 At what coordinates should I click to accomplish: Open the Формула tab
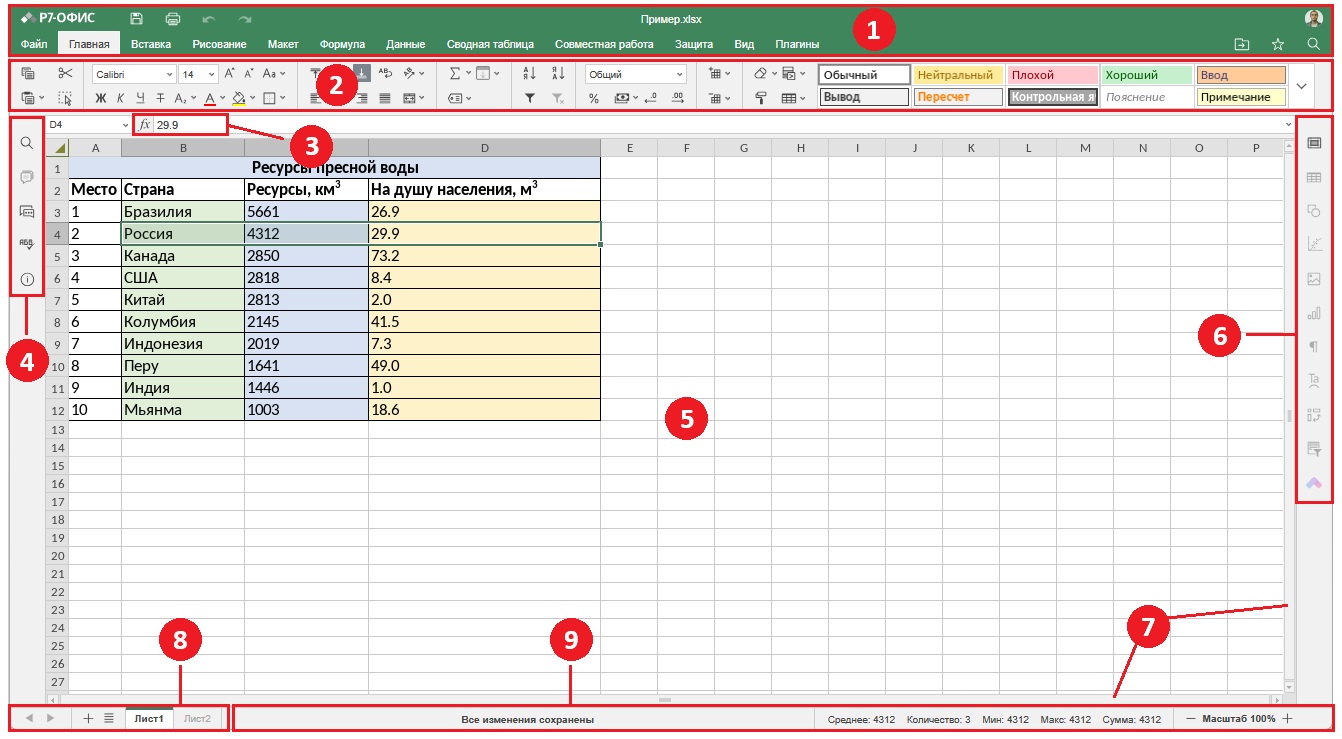(342, 44)
